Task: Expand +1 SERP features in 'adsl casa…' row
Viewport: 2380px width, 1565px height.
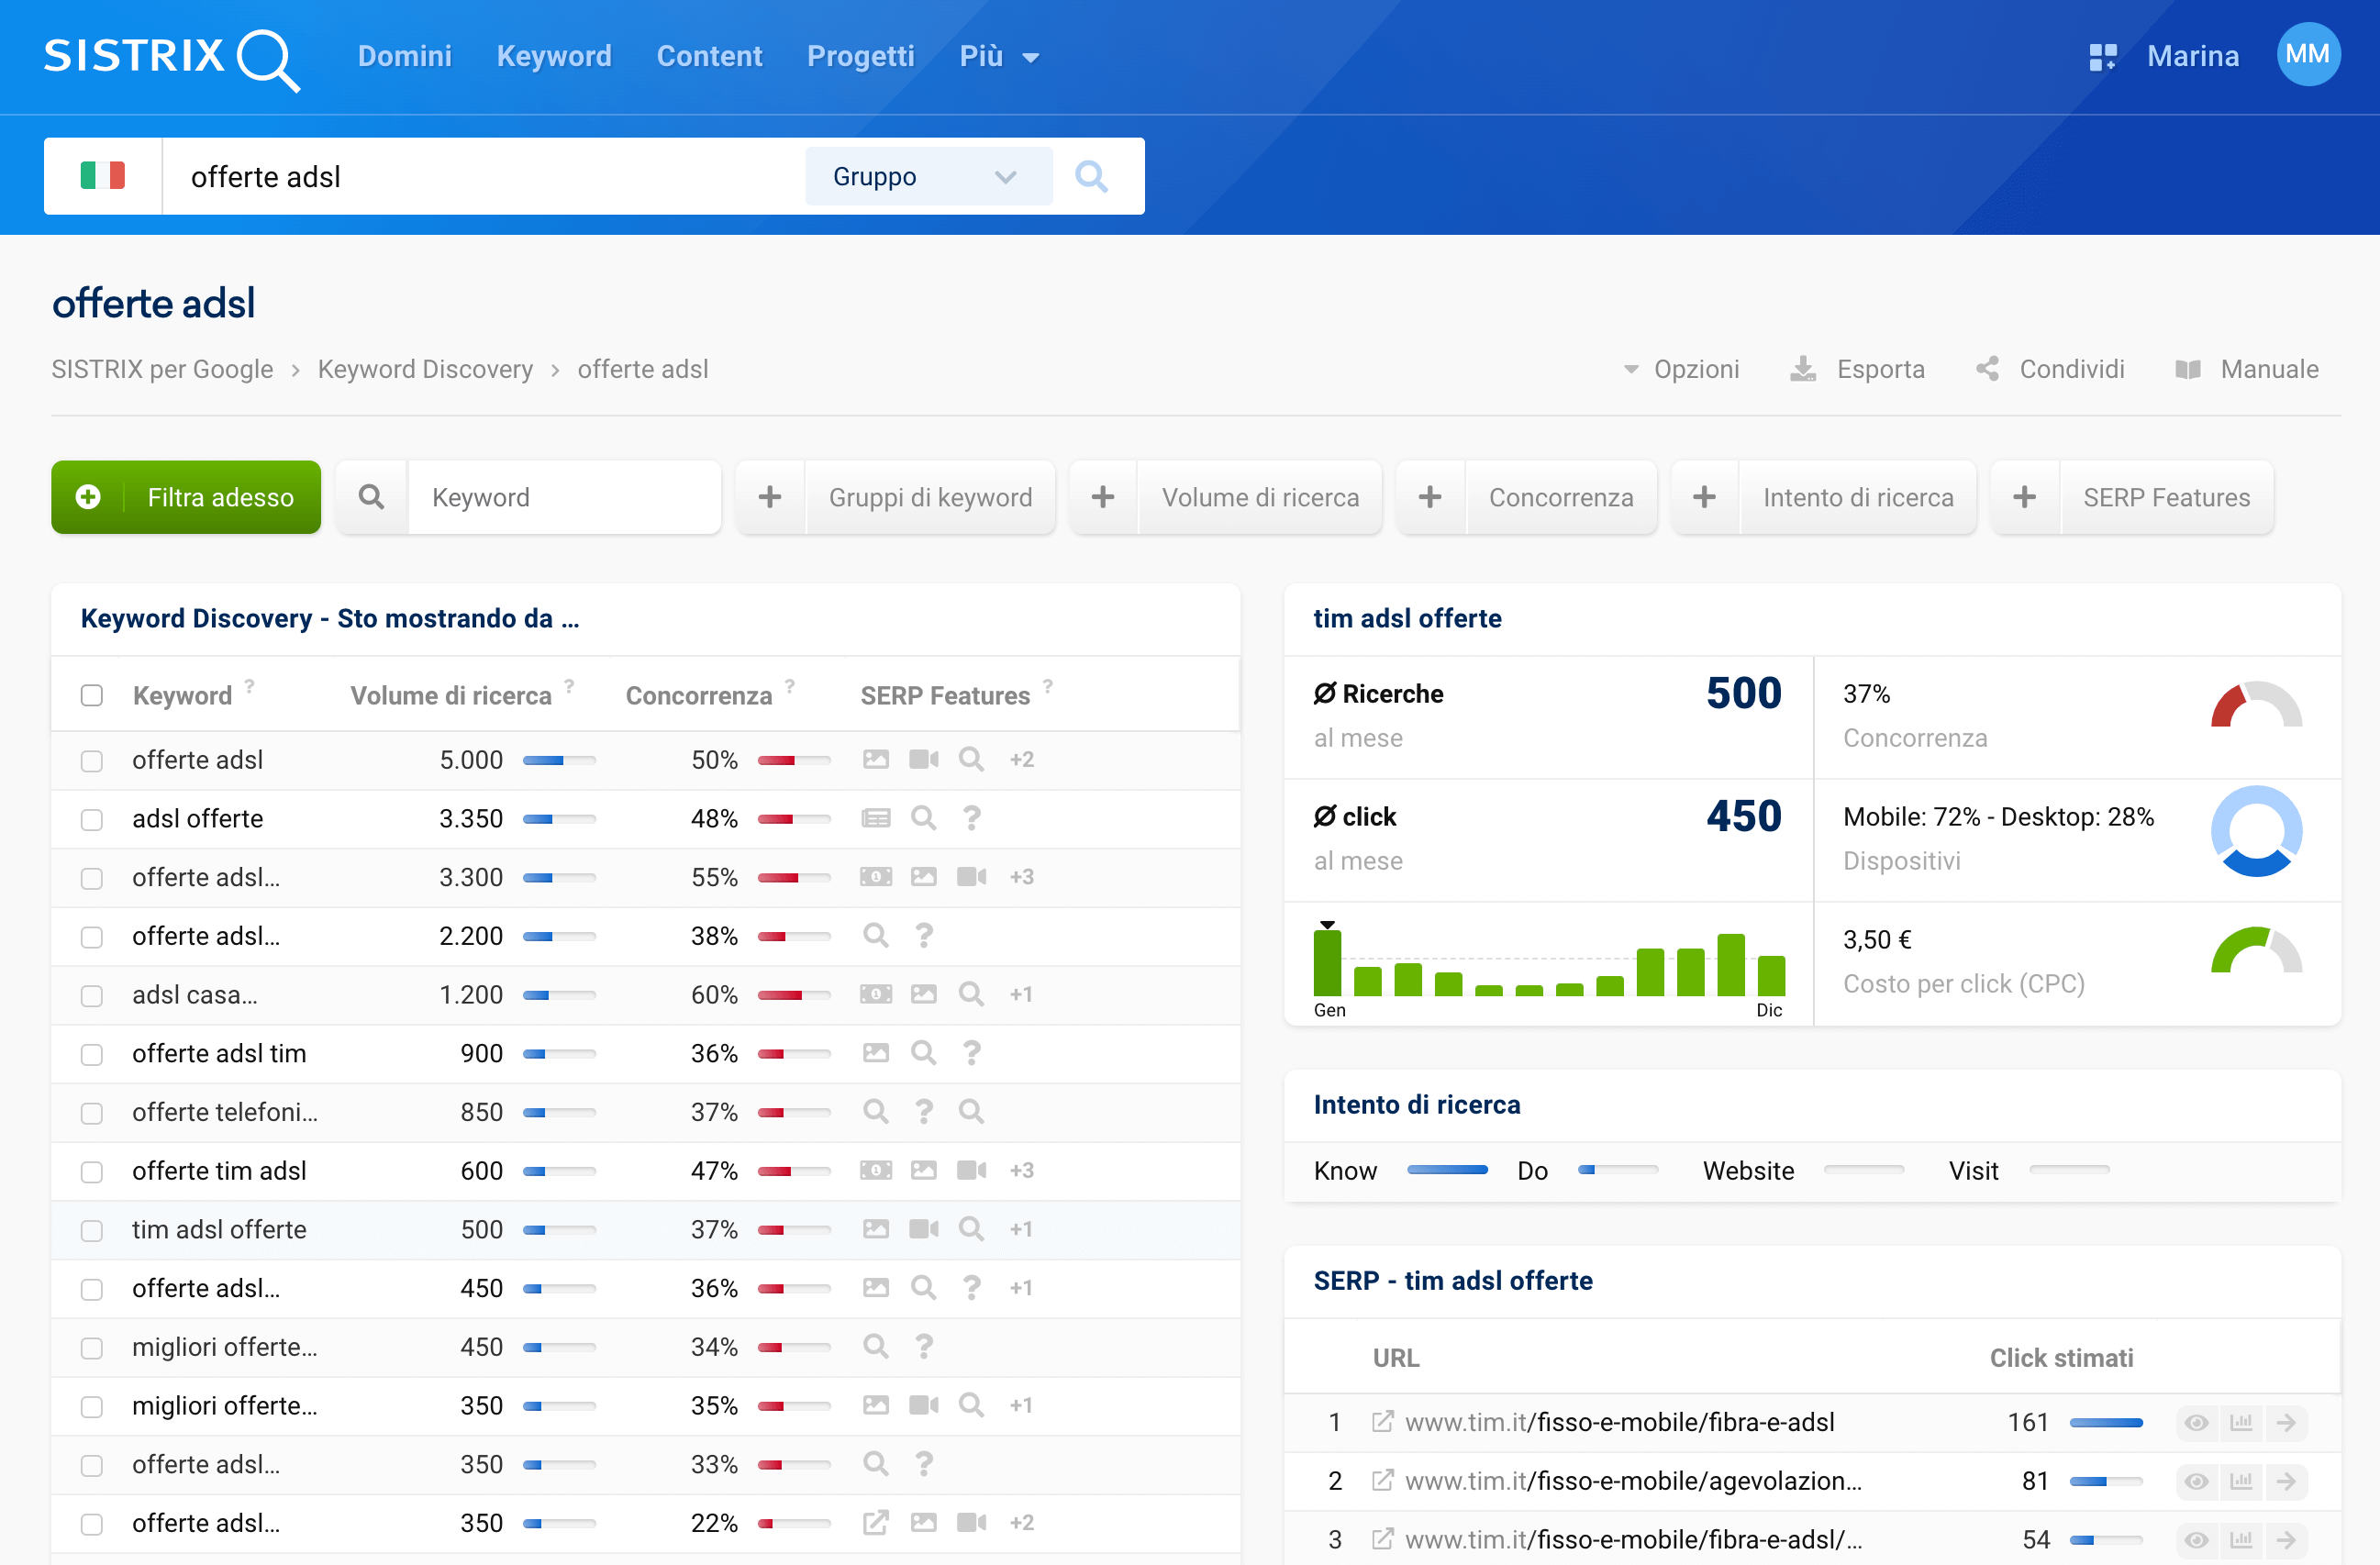Action: (x=1021, y=994)
